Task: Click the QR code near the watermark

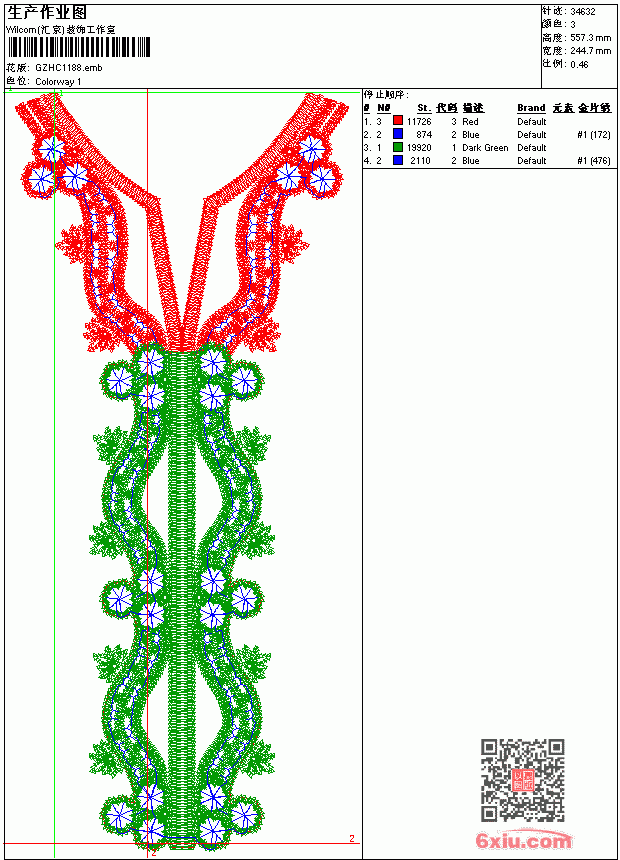Action: point(523,780)
